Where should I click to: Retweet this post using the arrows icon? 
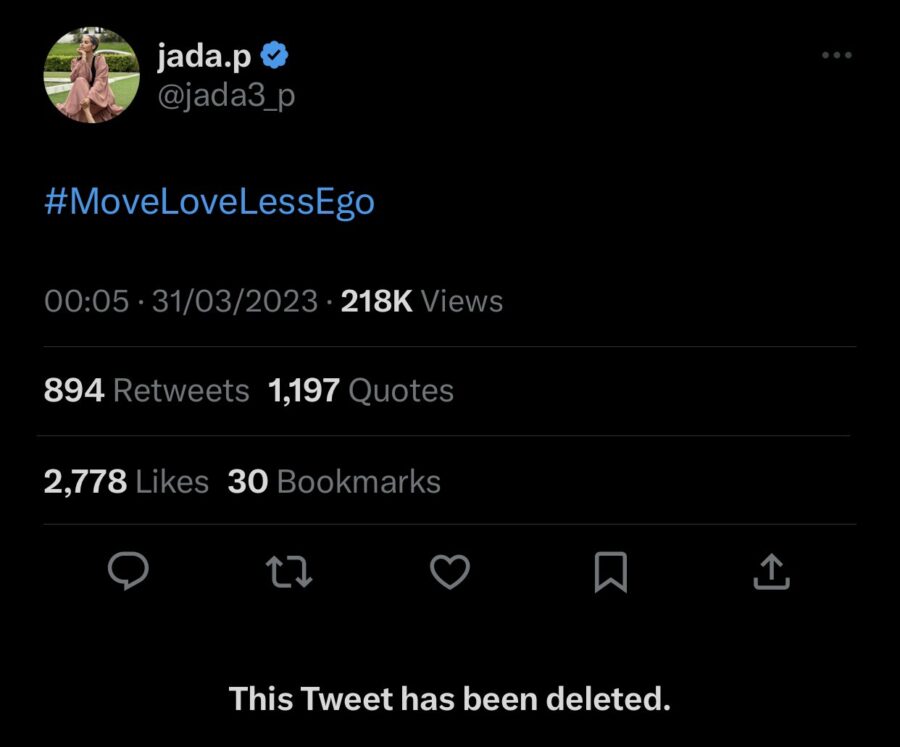[x=289, y=571]
